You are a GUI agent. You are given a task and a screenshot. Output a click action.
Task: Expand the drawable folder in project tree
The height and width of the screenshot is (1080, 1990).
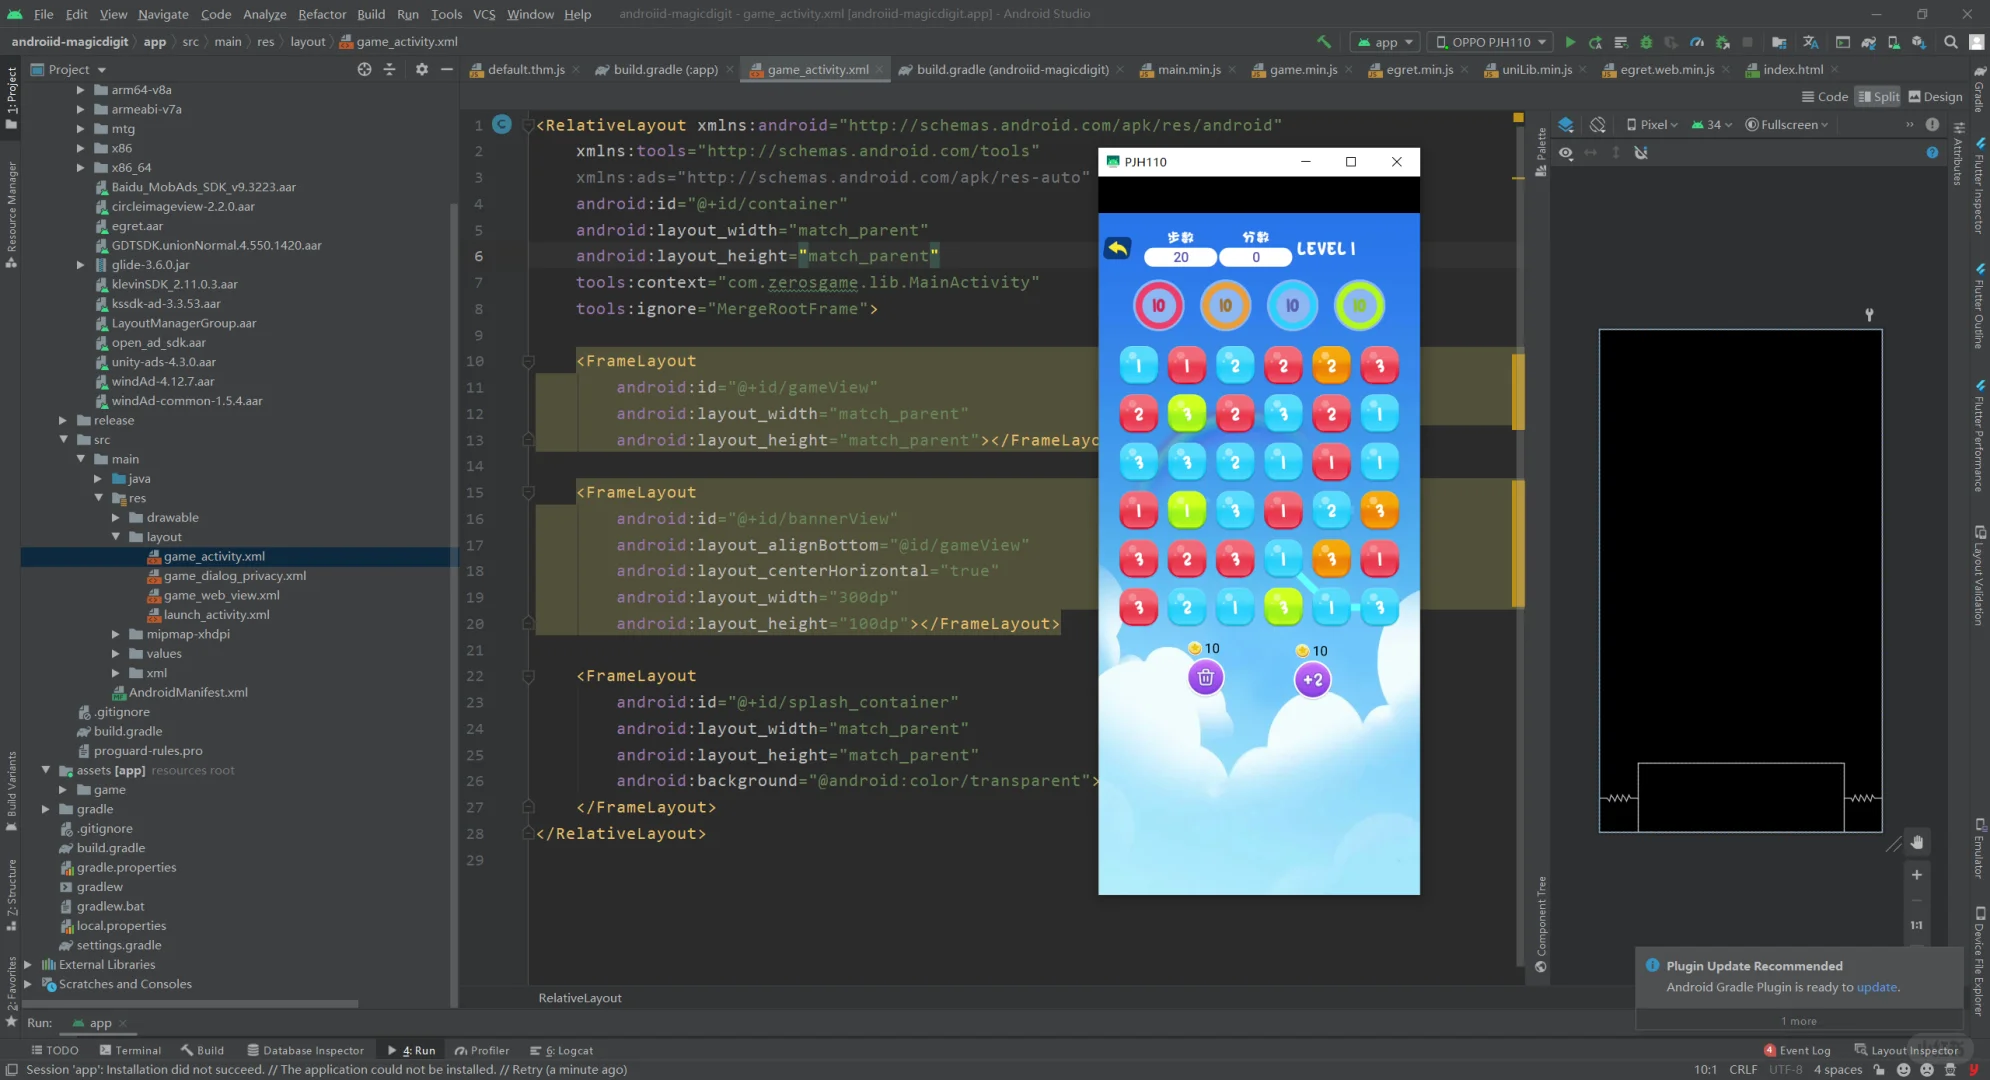[x=116, y=518]
